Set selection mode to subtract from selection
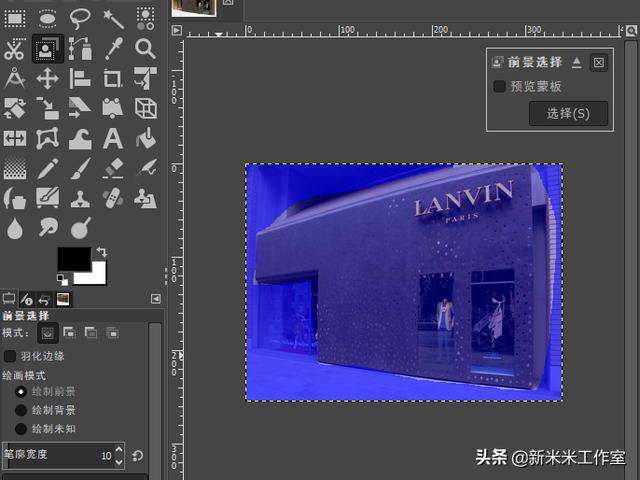This screenshot has width=640, height=480. (x=91, y=333)
